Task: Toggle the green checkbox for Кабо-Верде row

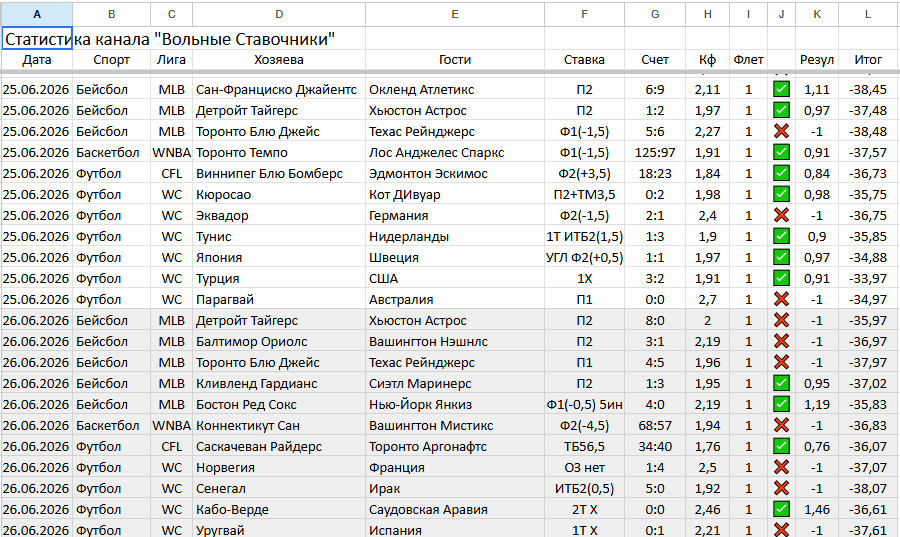Action: [x=781, y=509]
